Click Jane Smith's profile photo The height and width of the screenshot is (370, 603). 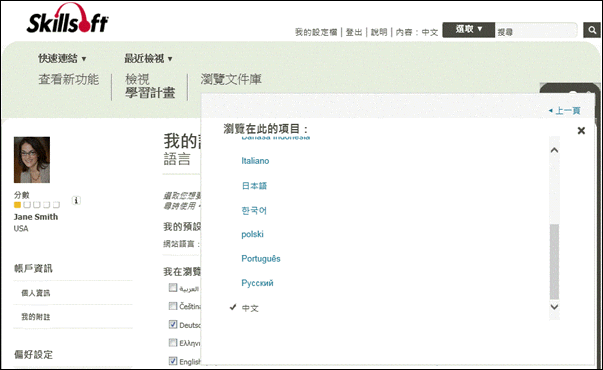32,160
